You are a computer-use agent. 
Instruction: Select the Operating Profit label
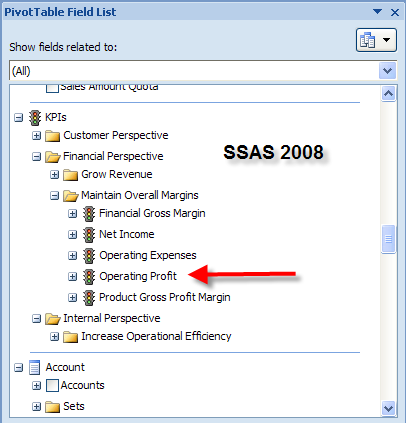point(138,276)
